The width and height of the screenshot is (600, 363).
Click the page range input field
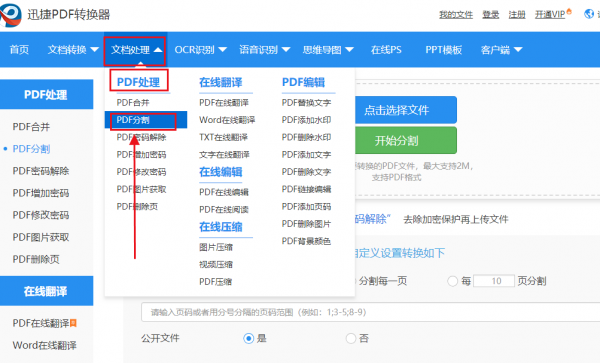[x=370, y=312]
